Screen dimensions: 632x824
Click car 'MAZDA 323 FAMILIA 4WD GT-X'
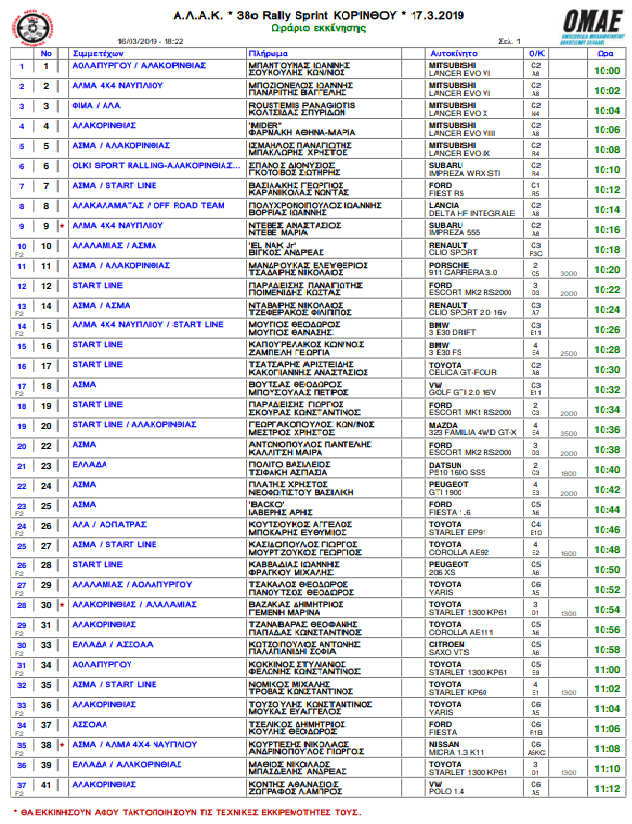[x=473, y=429]
